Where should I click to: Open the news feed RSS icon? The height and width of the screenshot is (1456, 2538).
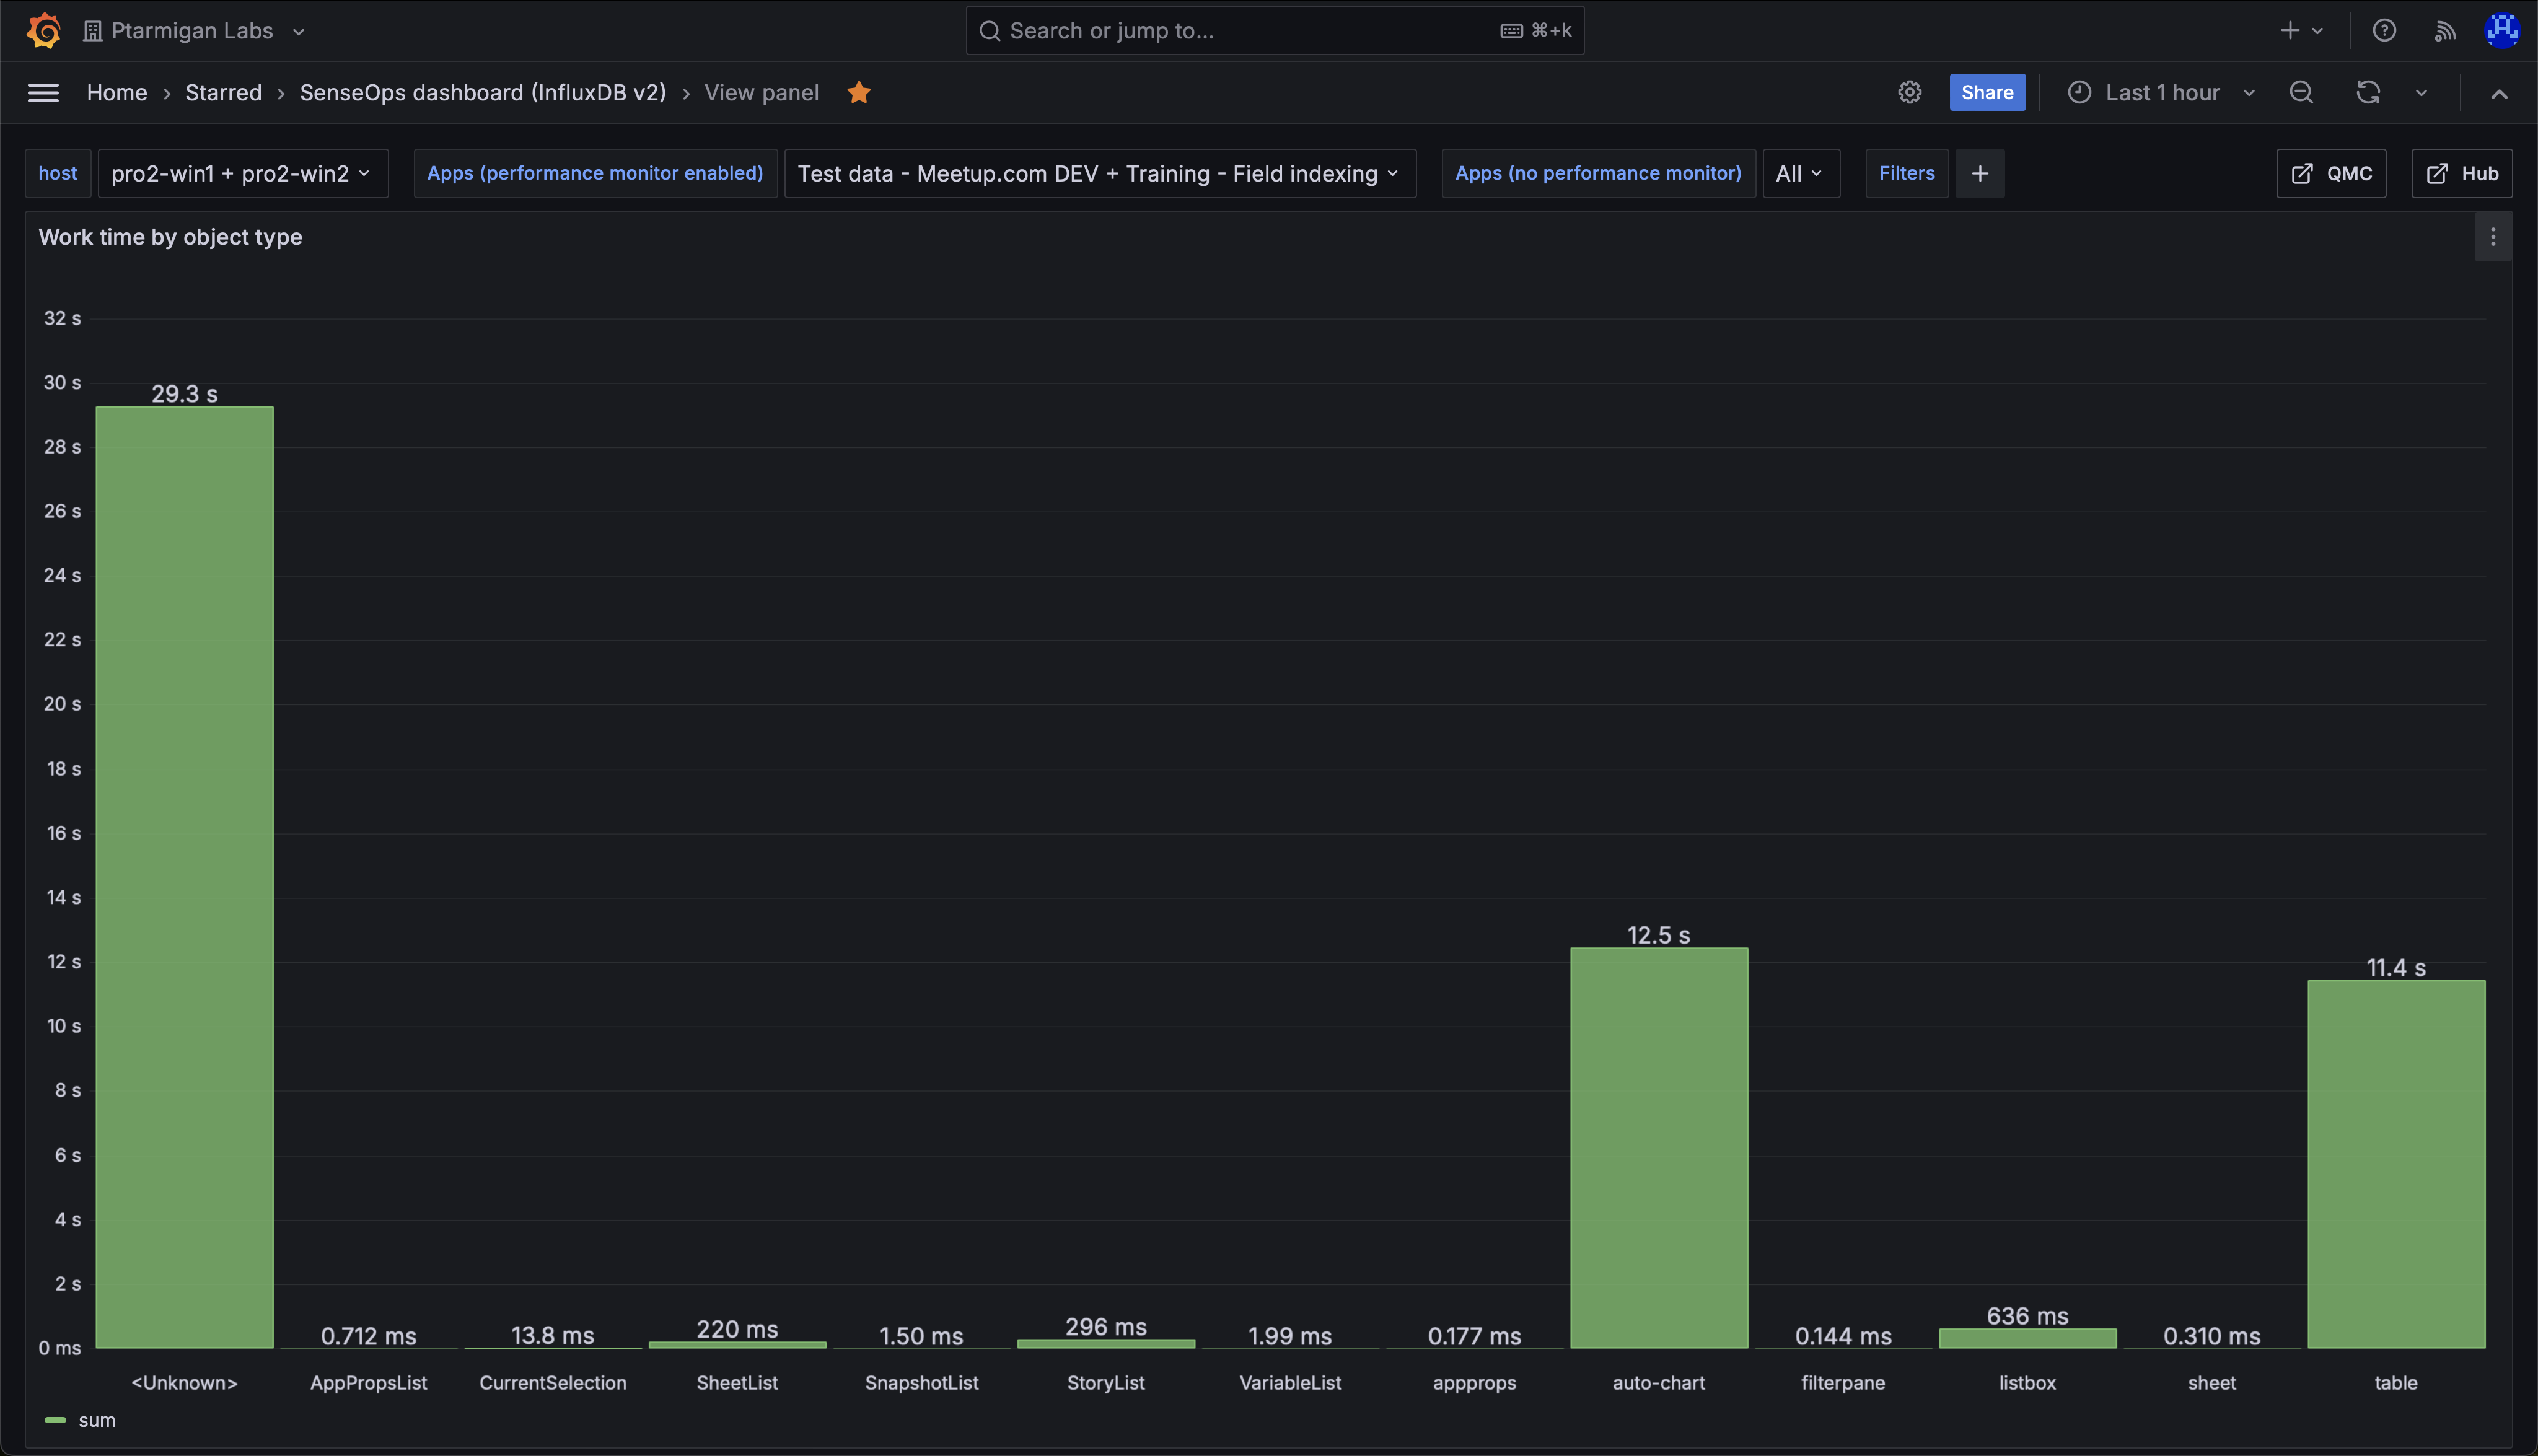point(2444,31)
